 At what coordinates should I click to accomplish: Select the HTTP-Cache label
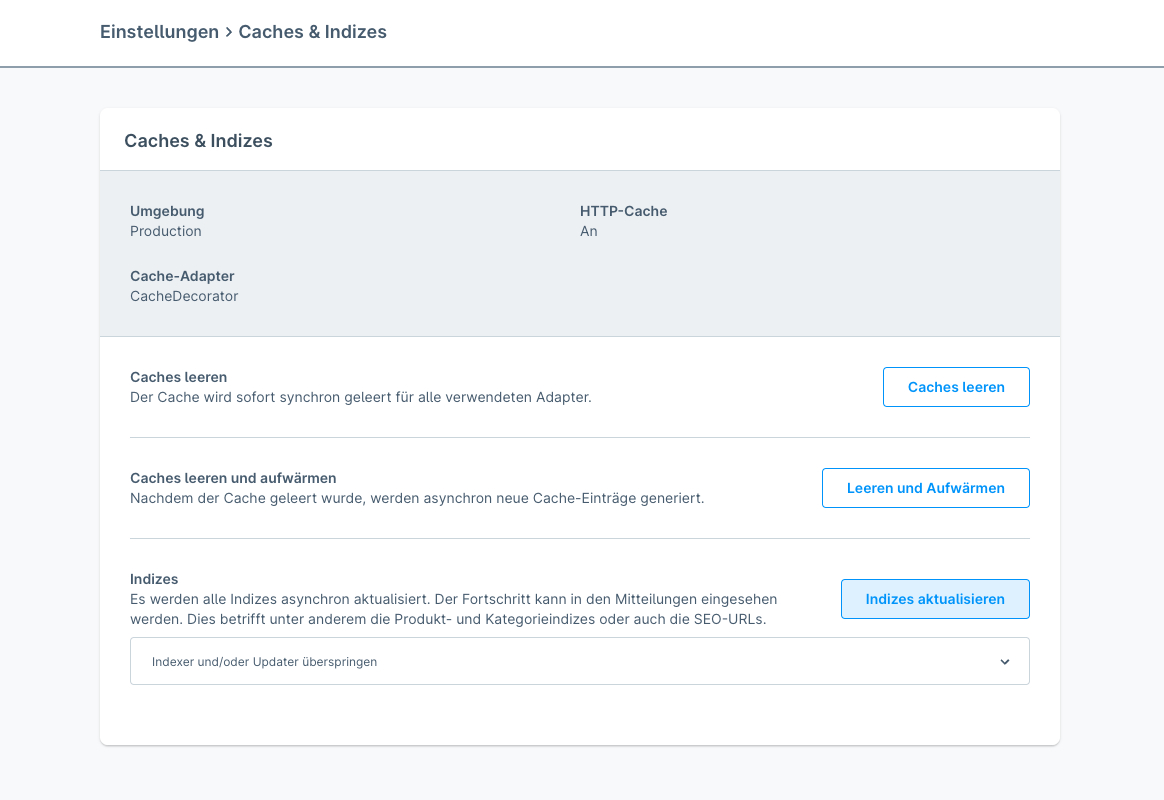pyautogui.click(x=623, y=211)
